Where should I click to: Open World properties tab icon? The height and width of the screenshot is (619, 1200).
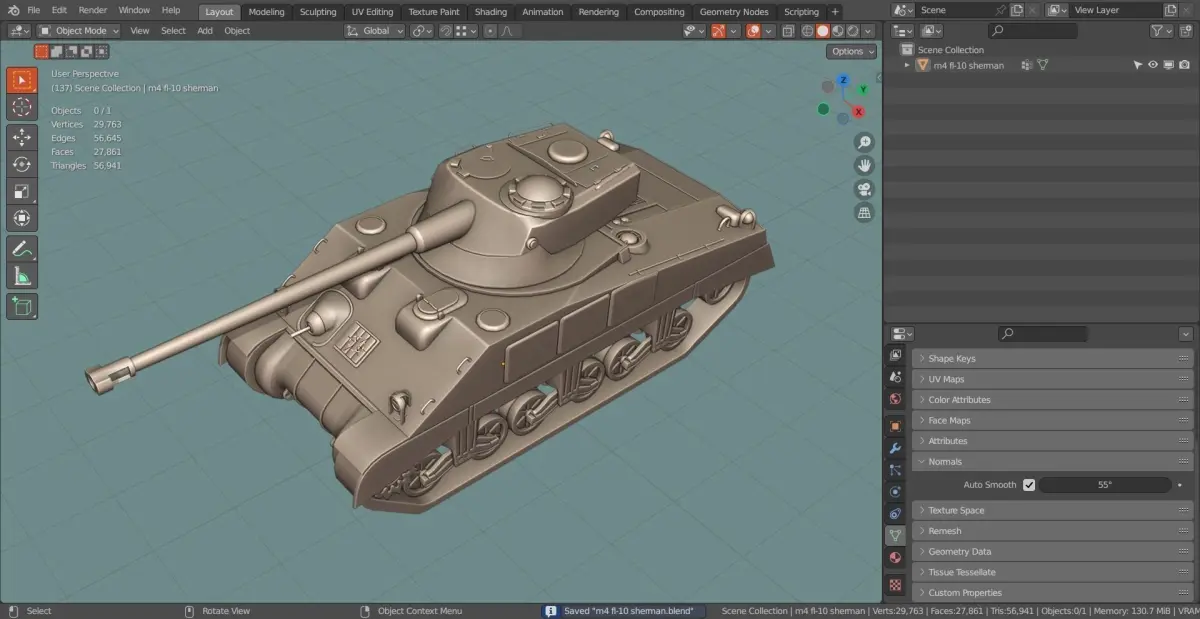point(895,399)
